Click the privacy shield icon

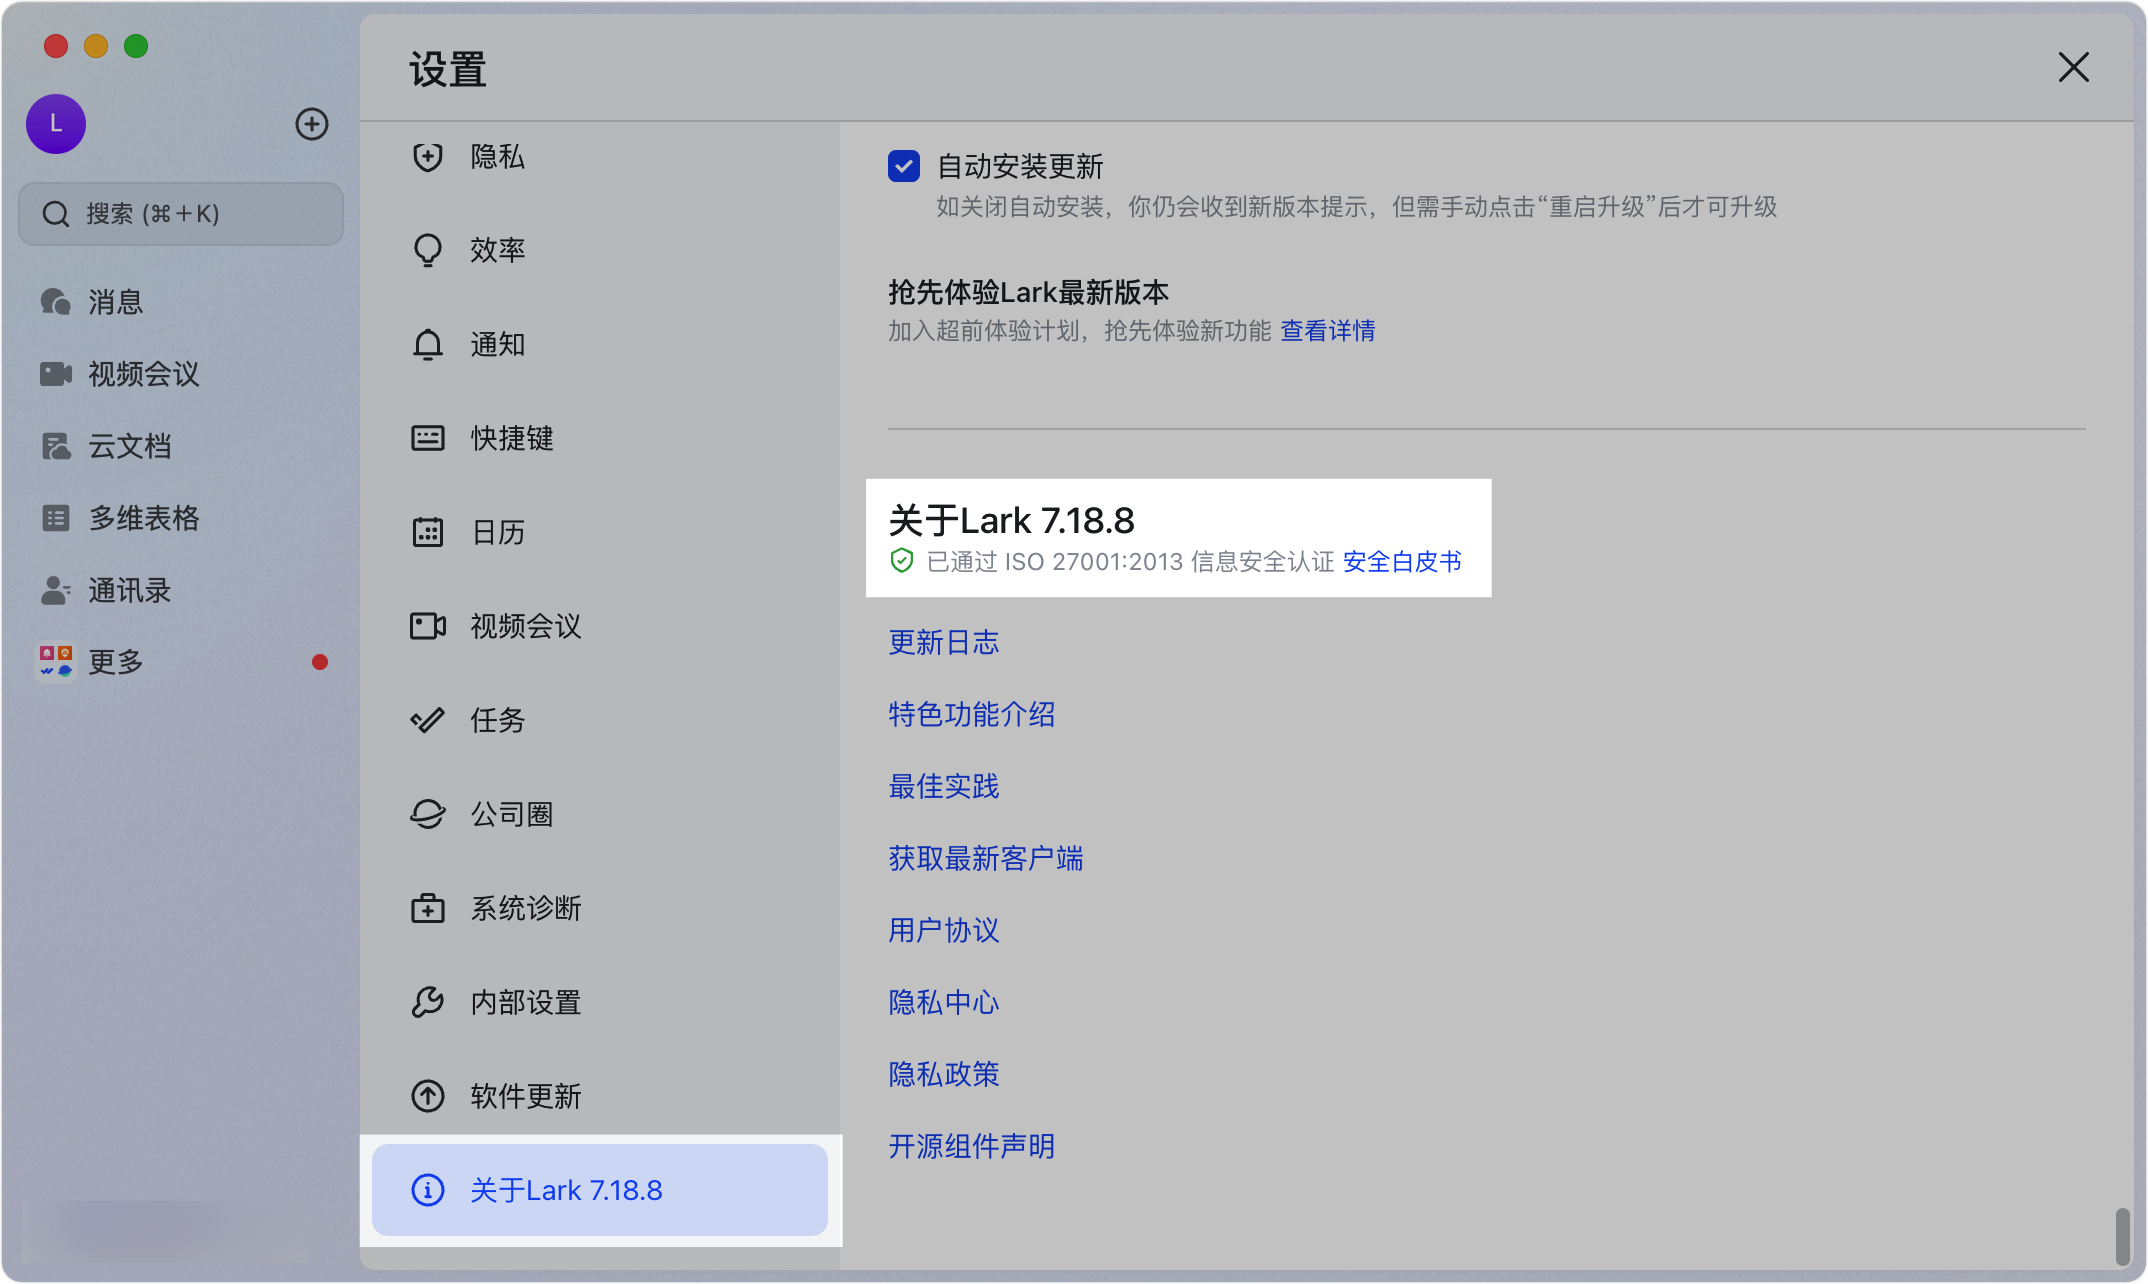click(x=428, y=157)
